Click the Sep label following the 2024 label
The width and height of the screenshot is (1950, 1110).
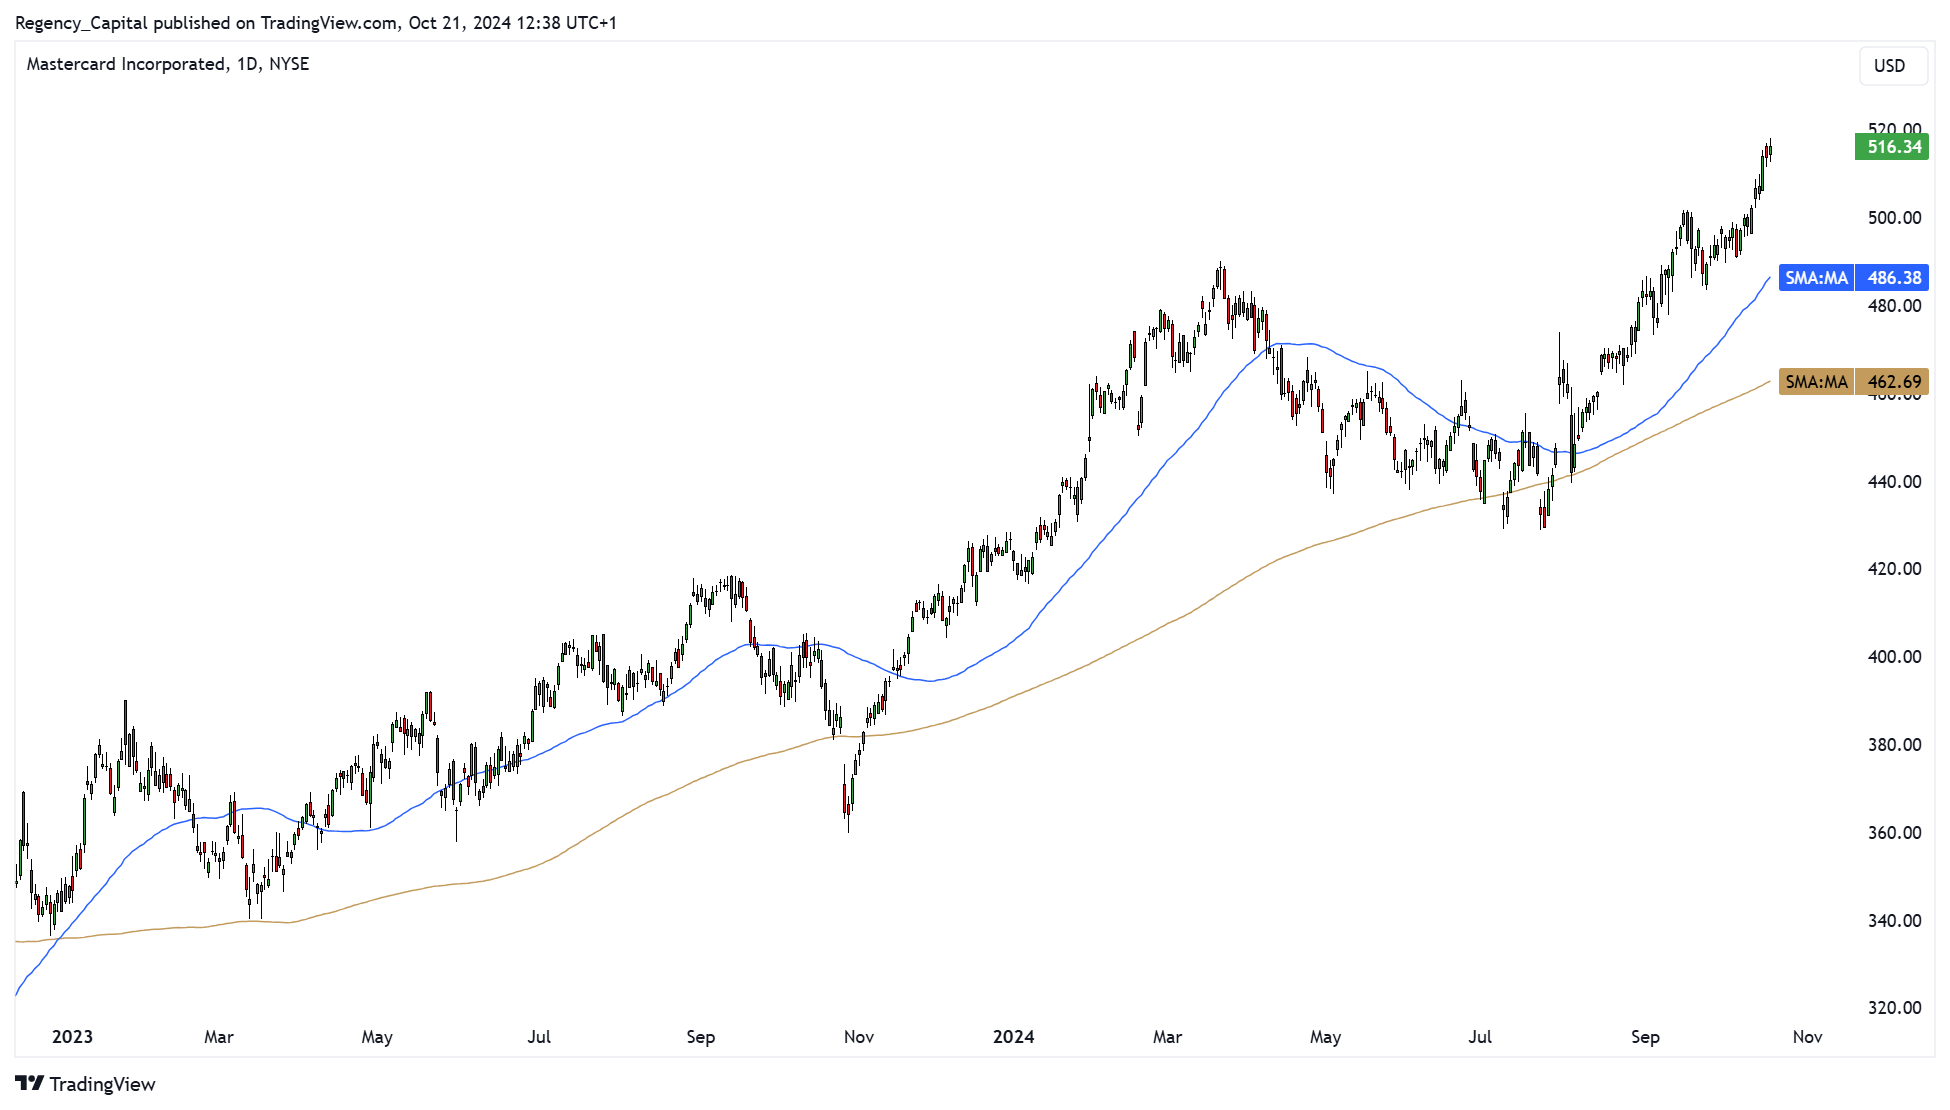pos(1645,1037)
